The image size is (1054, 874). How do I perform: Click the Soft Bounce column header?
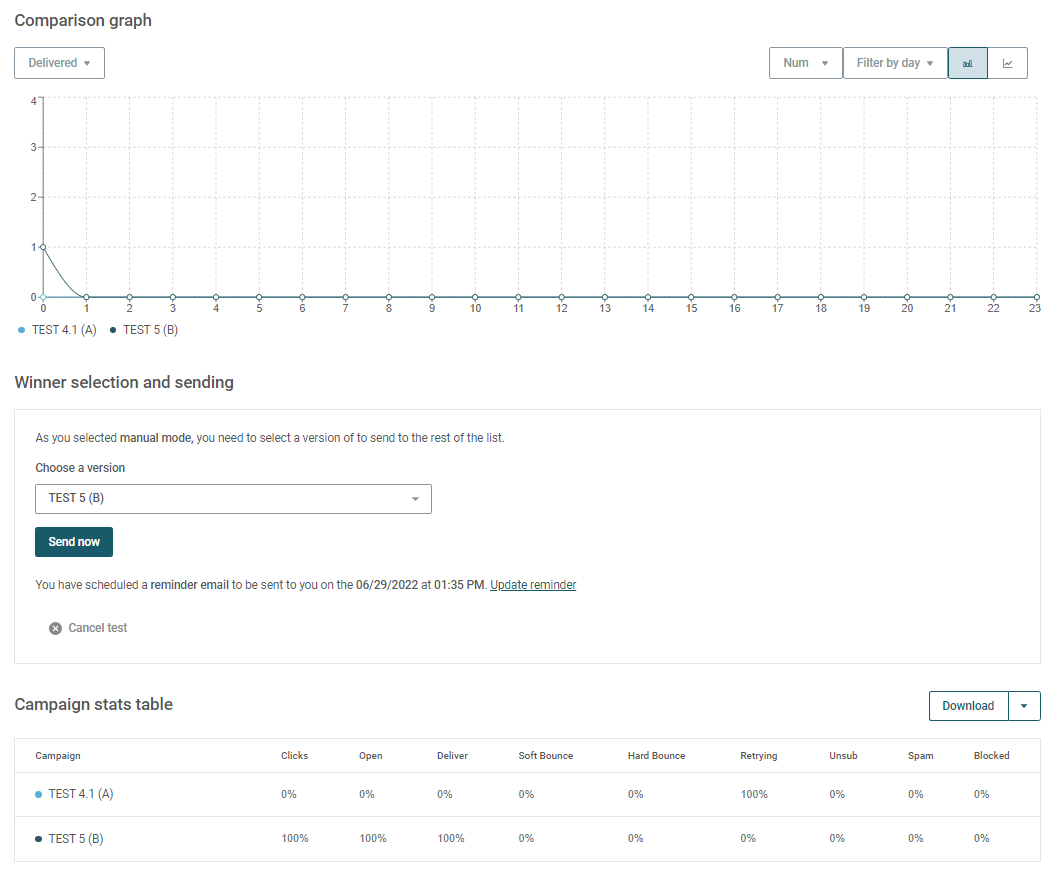[546, 756]
